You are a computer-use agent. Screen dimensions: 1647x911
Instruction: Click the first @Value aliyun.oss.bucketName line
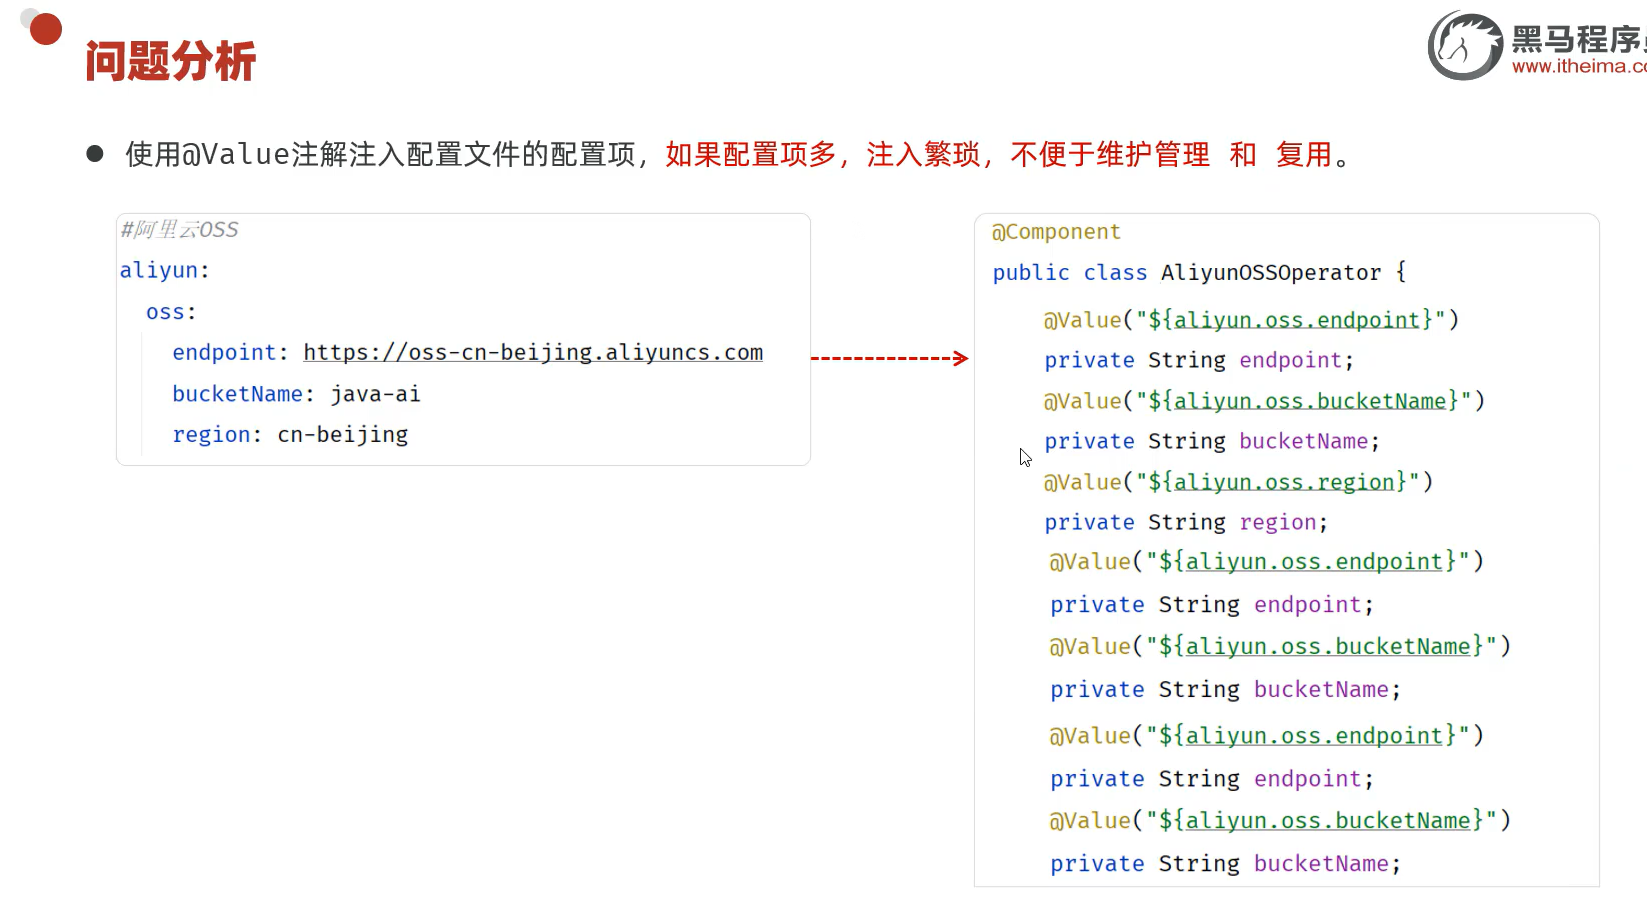coord(1265,401)
